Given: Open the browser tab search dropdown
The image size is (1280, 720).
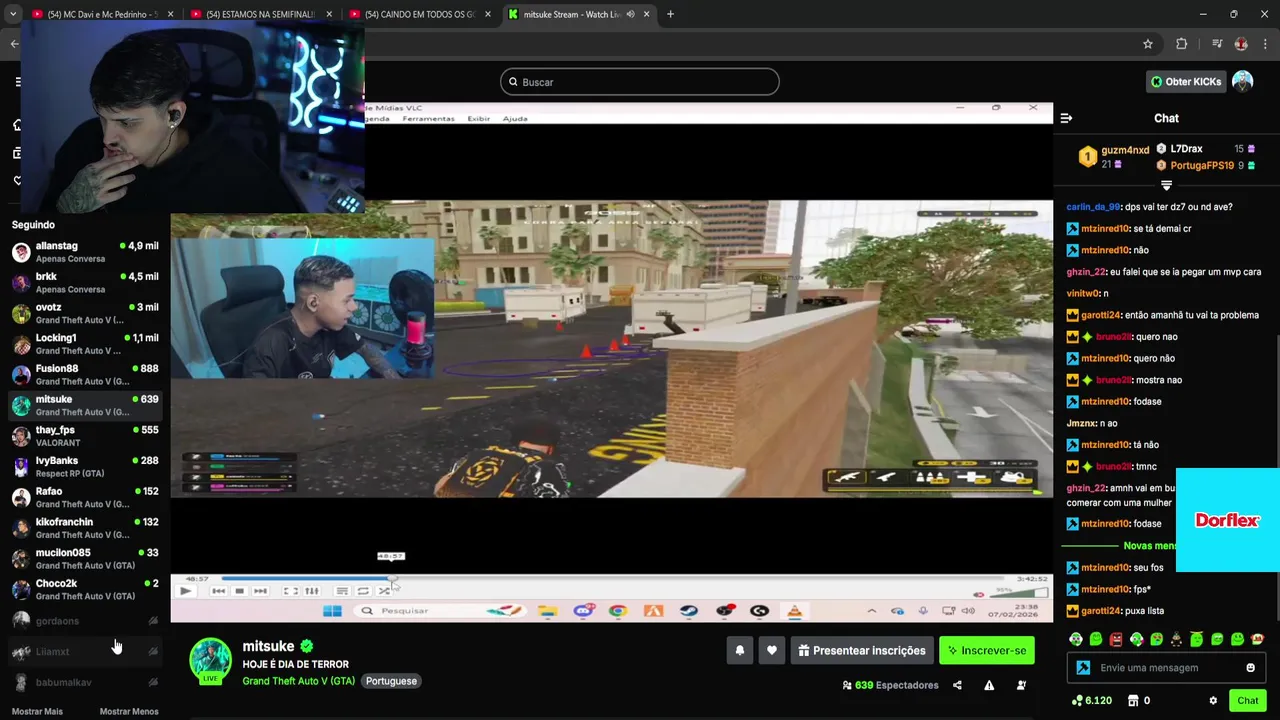Looking at the screenshot, I should point(13,14).
